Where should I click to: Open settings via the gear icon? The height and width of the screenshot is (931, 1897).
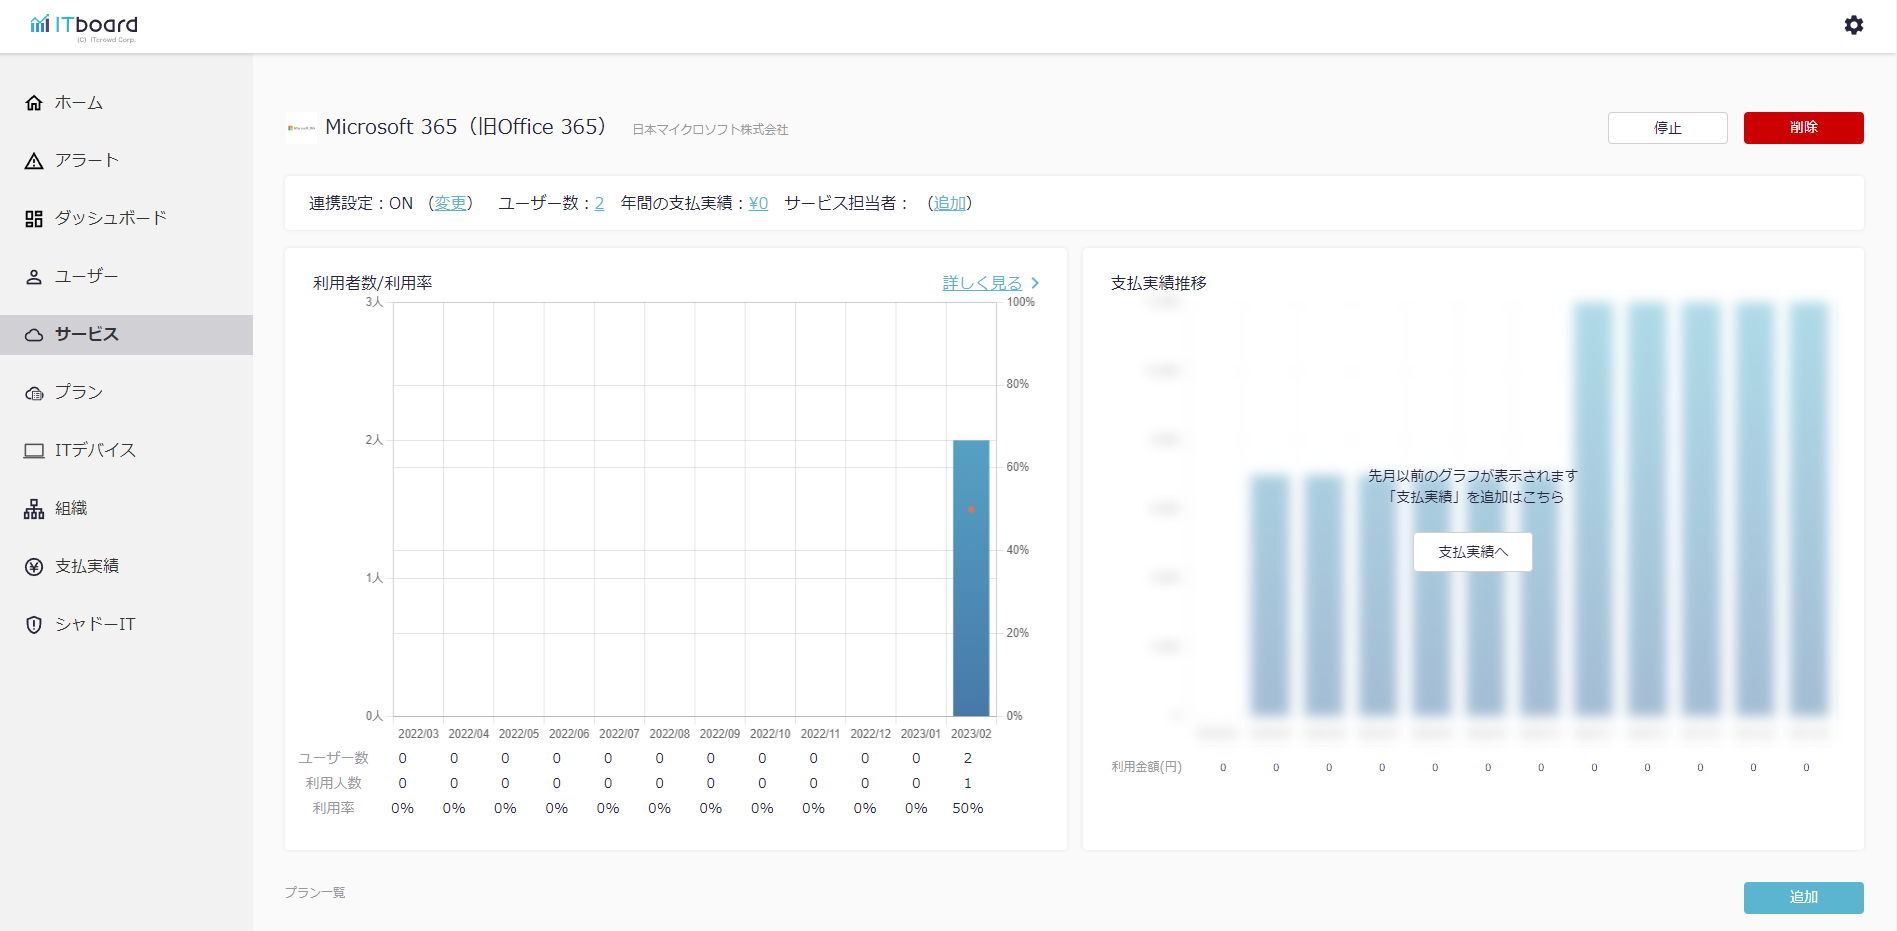pyautogui.click(x=1853, y=25)
